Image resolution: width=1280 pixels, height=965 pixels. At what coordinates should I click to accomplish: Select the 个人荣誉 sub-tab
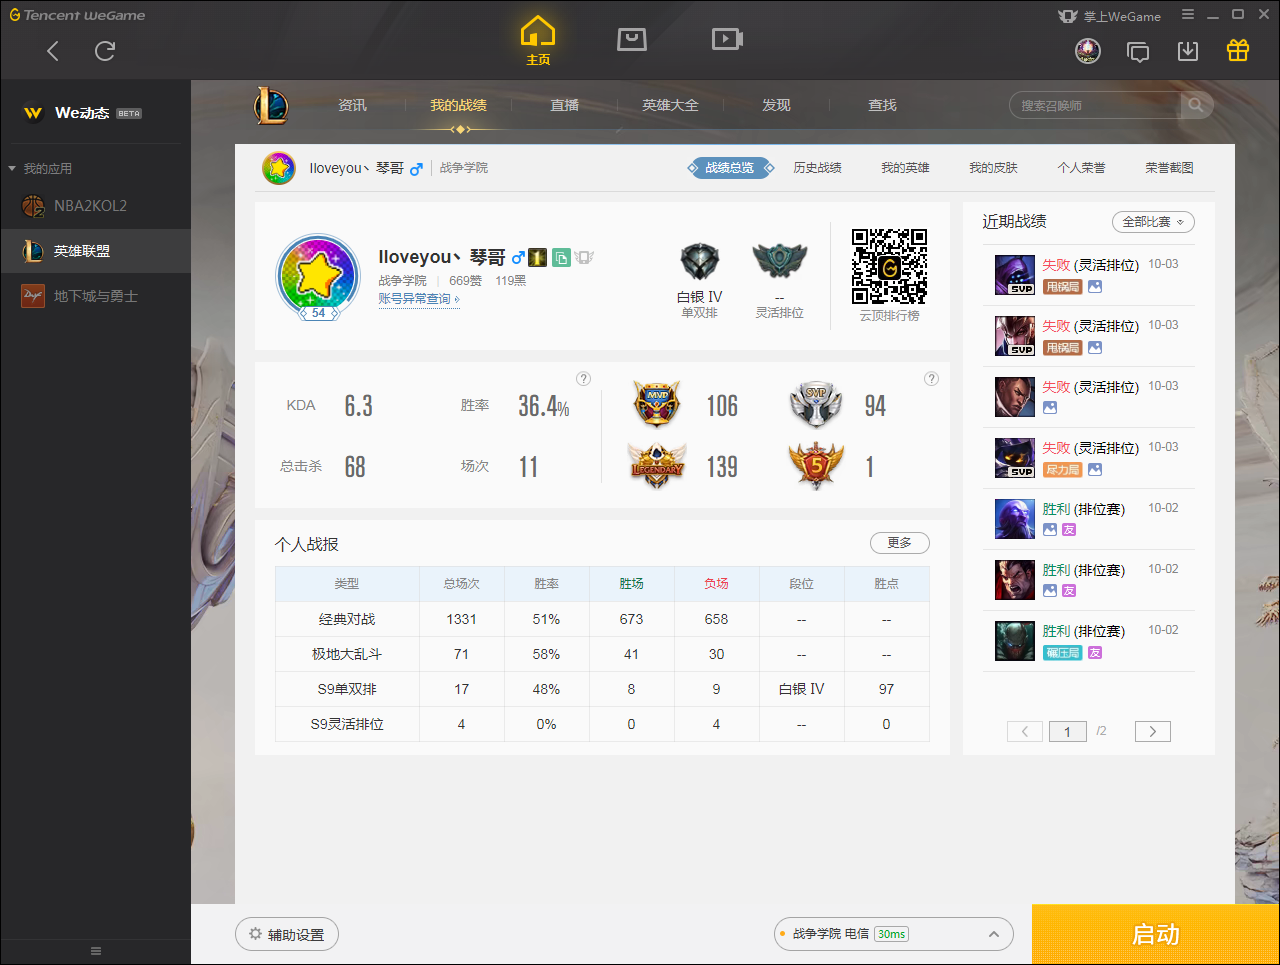pyautogui.click(x=1081, y=168)
